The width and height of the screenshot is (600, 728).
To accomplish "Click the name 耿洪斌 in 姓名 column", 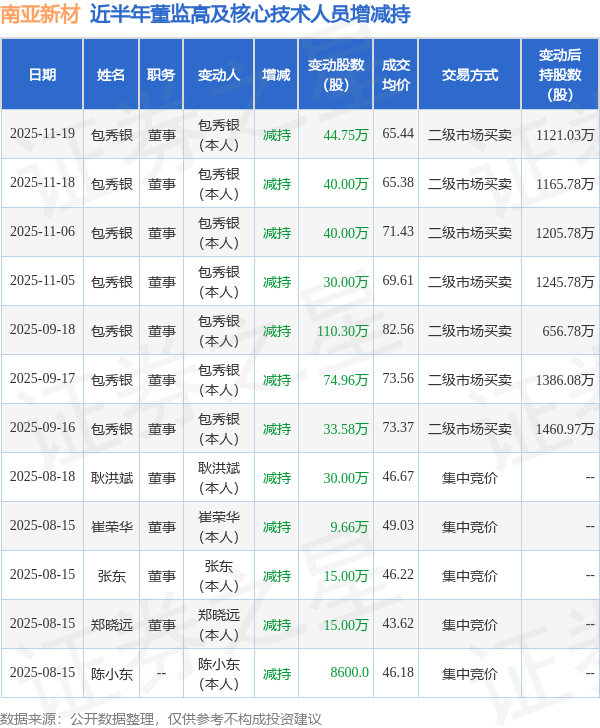I will point(111,478).
